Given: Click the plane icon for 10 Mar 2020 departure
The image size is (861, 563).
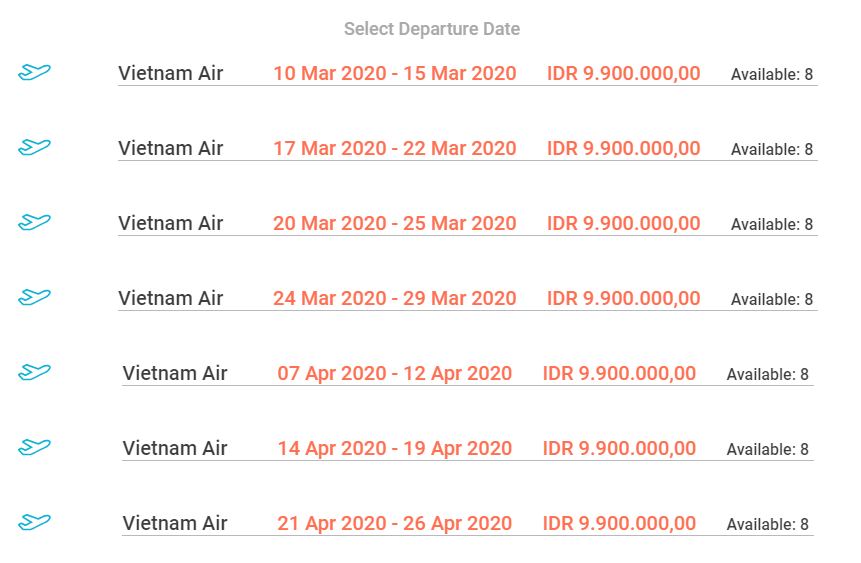Looking at the screenshot, I should 34,72.
